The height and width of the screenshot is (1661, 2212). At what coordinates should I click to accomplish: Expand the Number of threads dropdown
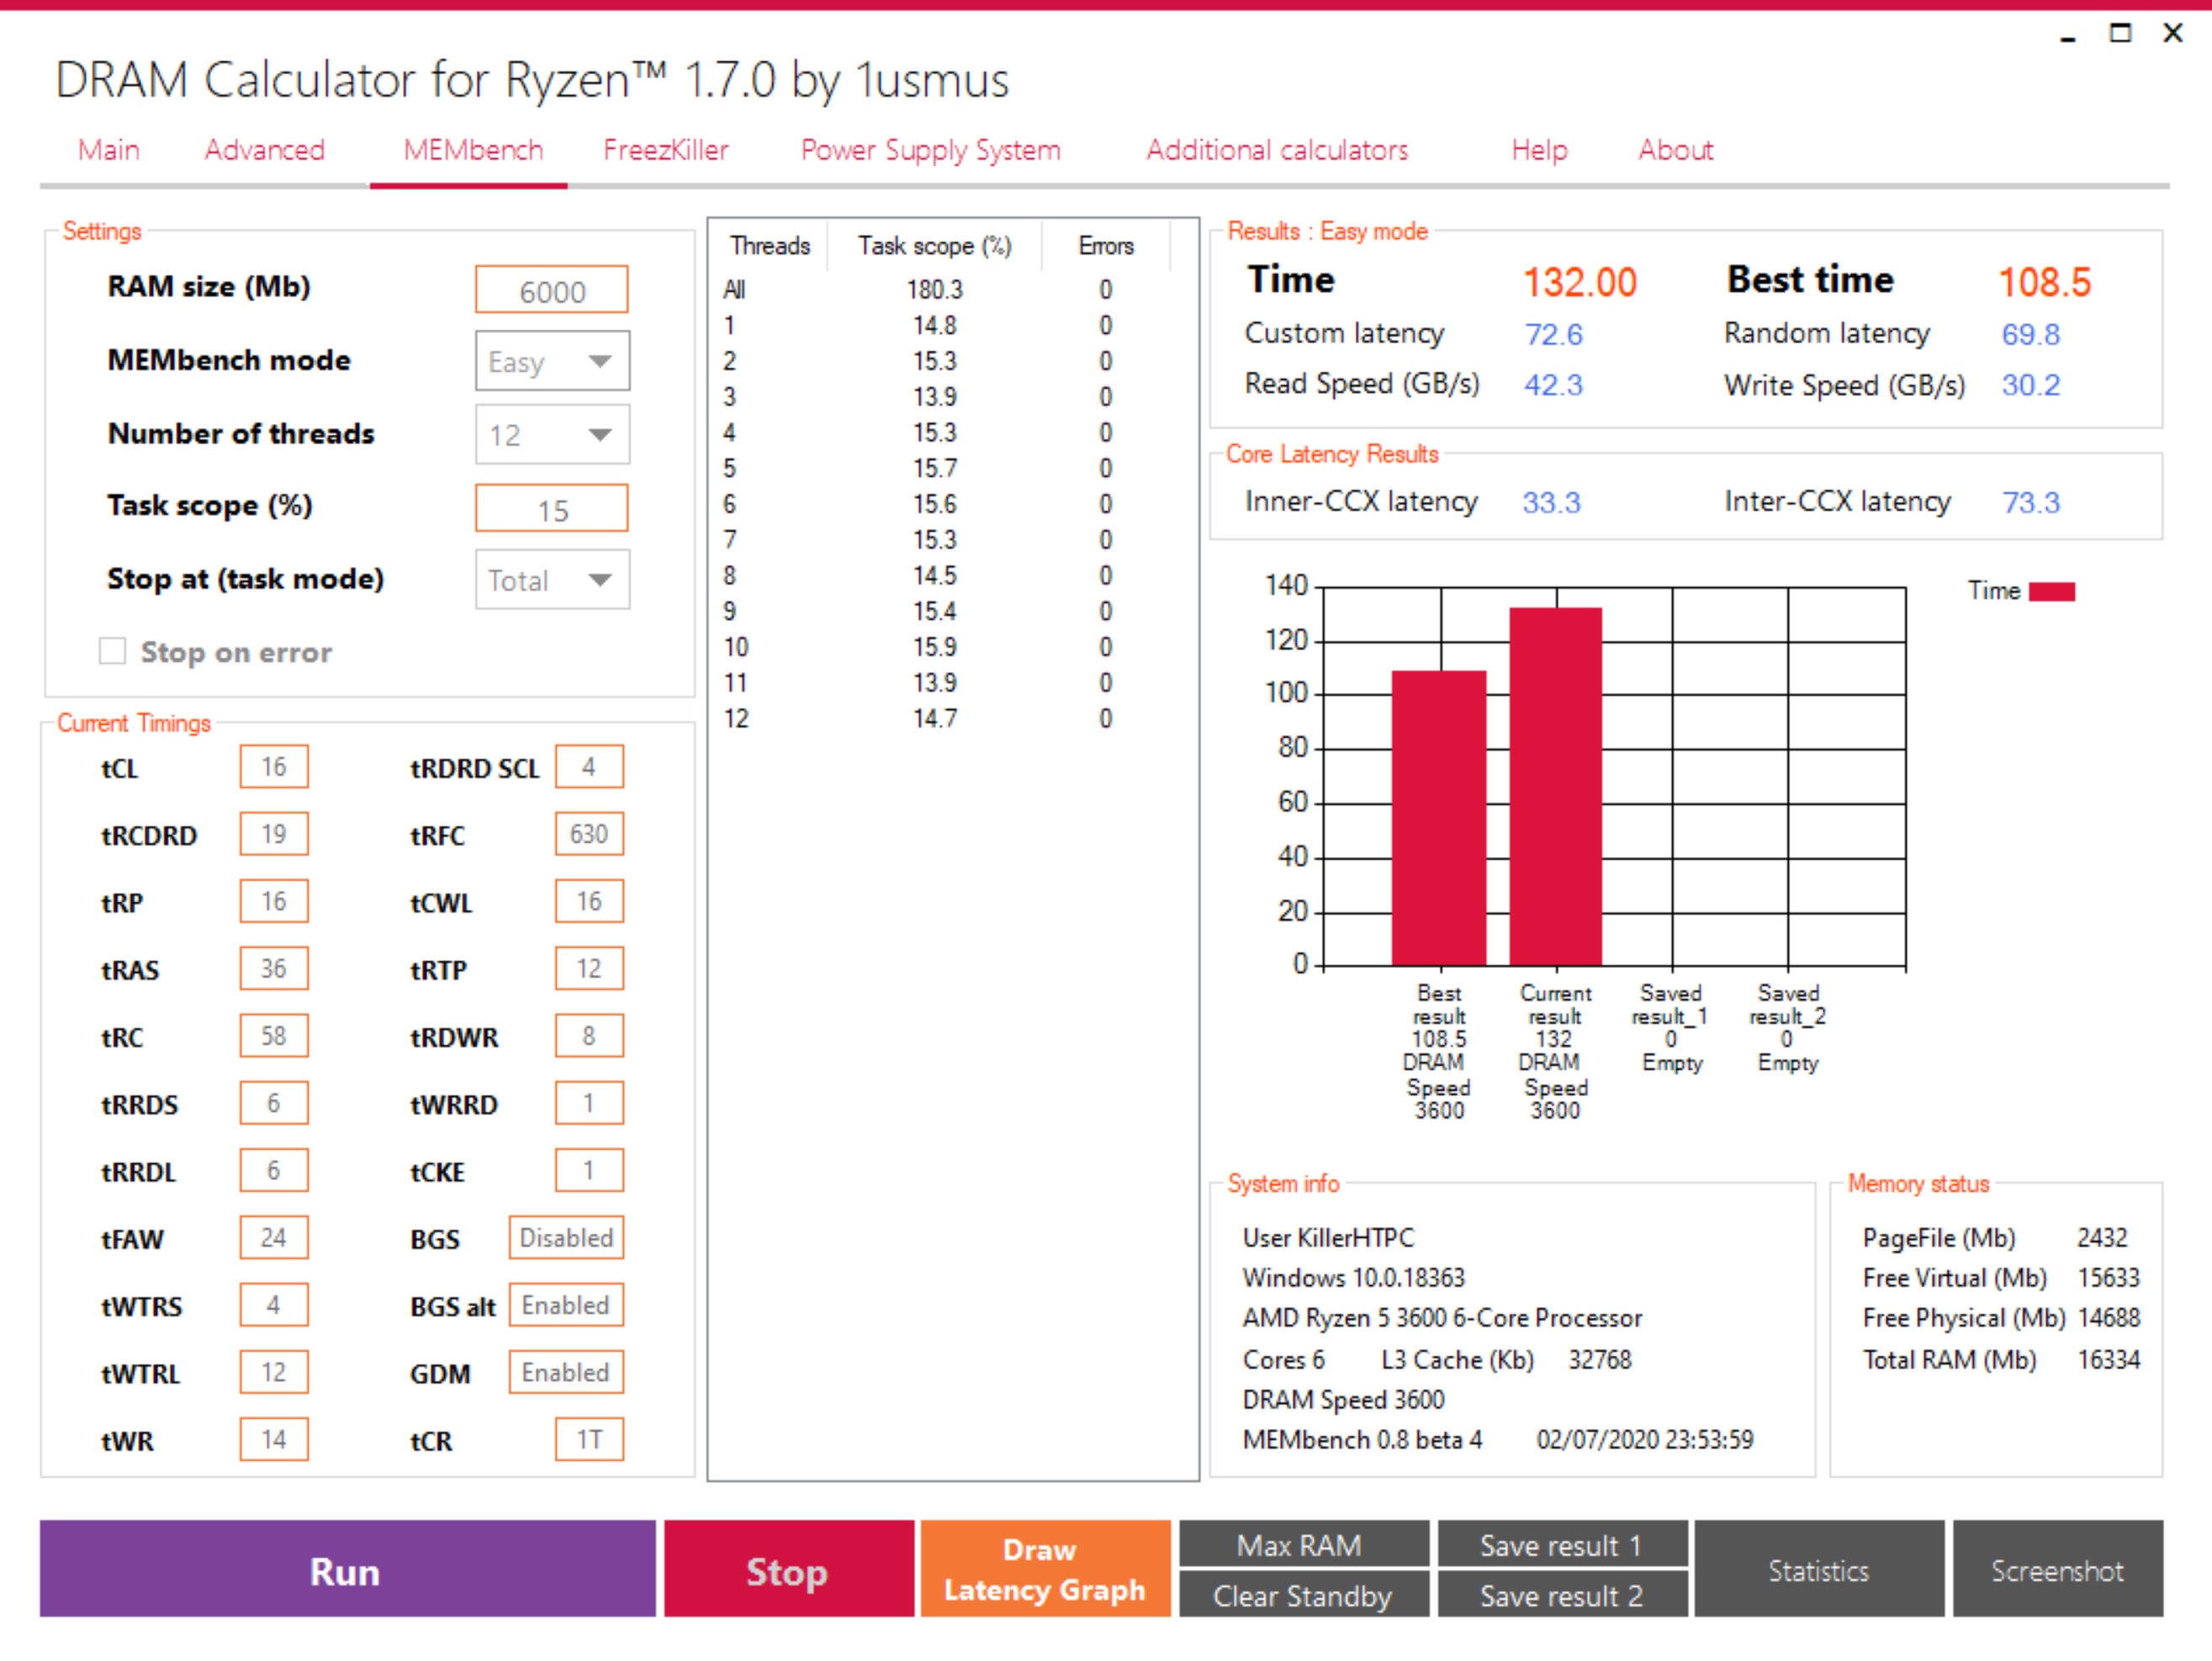[x=552, y=435]
